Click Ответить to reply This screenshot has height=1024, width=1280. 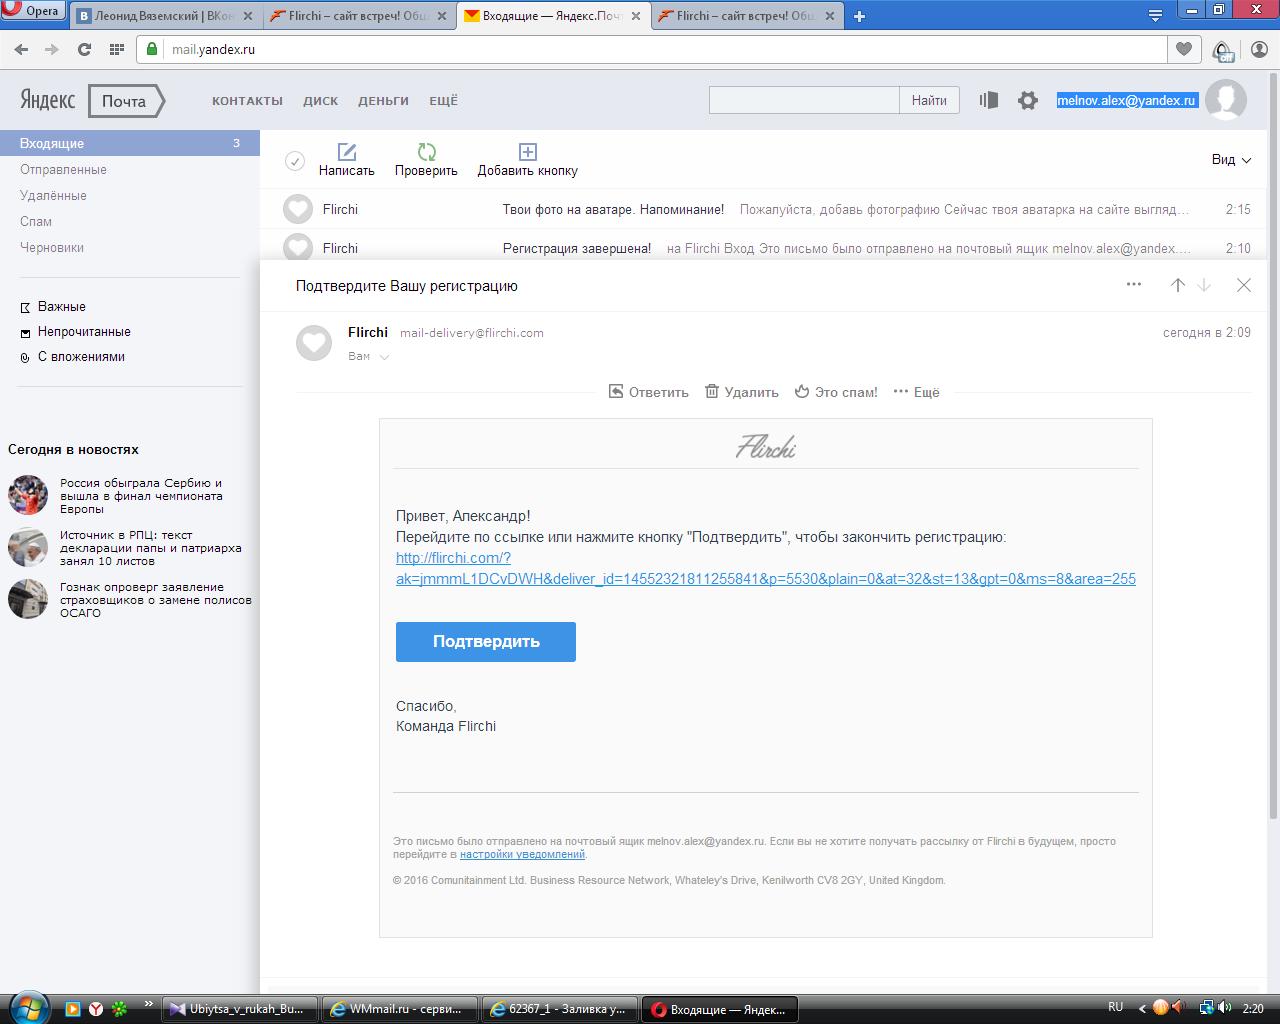coord(649,392)
